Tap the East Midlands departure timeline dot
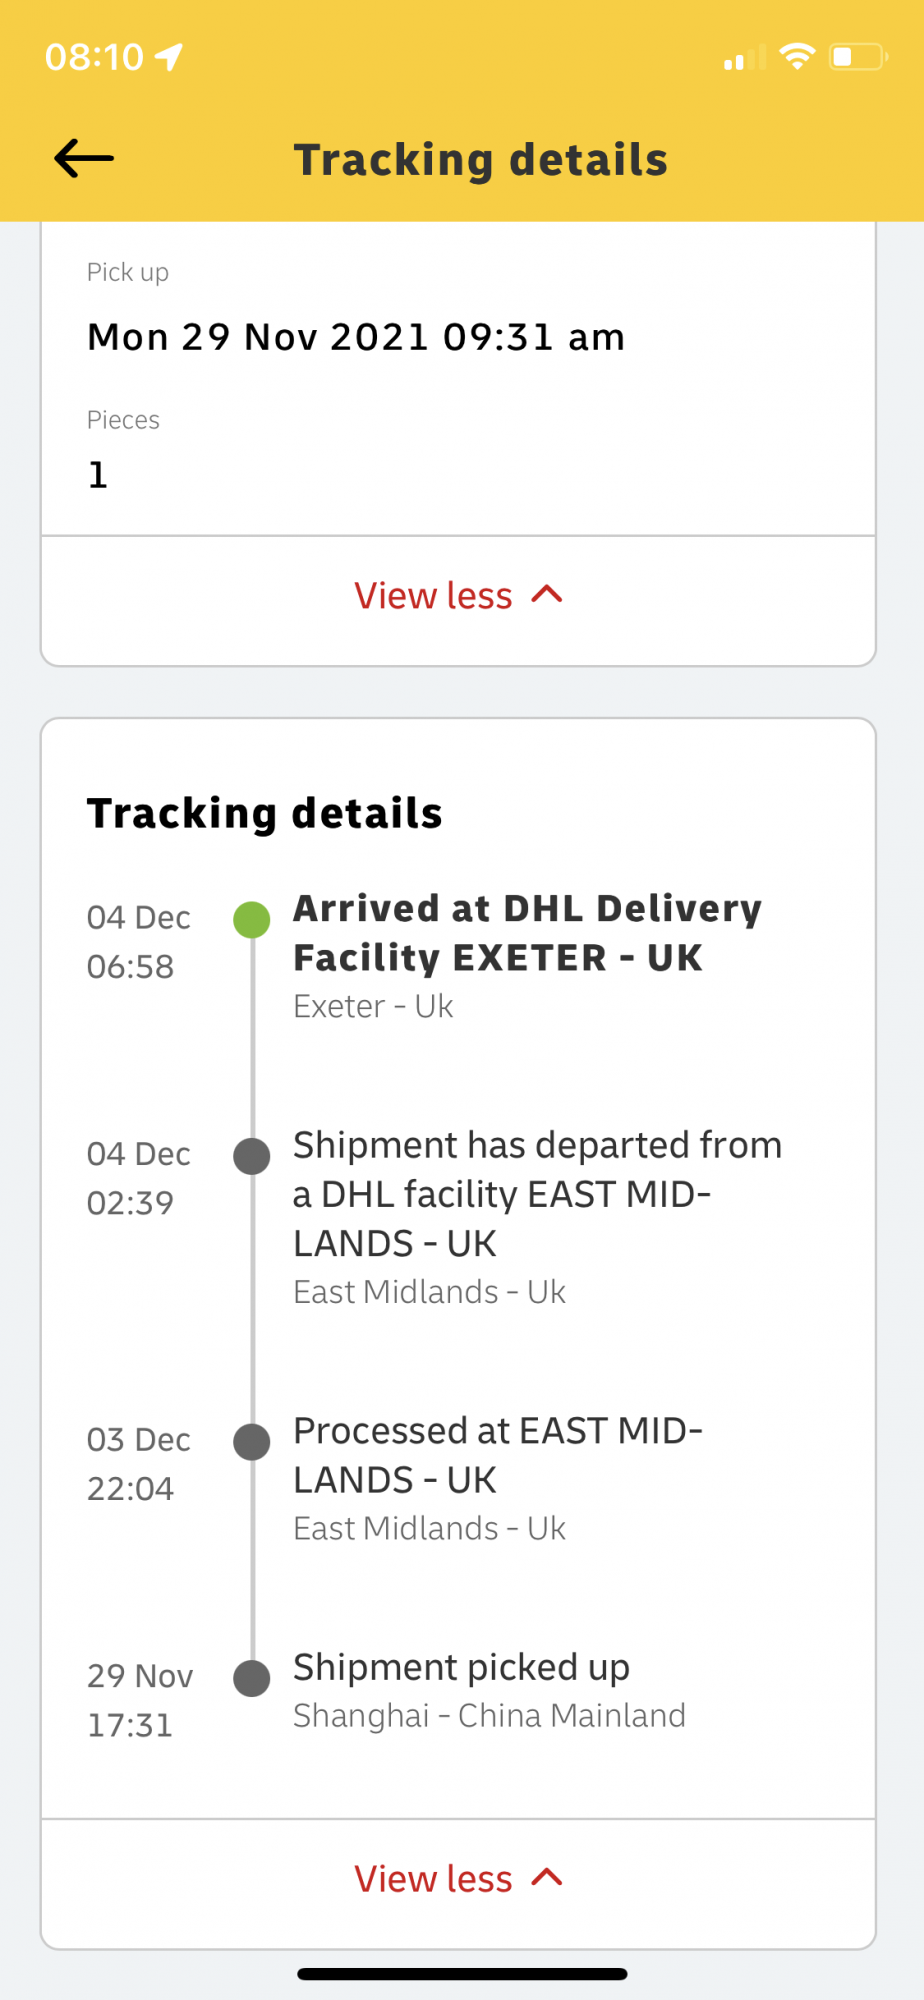Screen dimensions: 924x2000 click(x=252, y=1155)
